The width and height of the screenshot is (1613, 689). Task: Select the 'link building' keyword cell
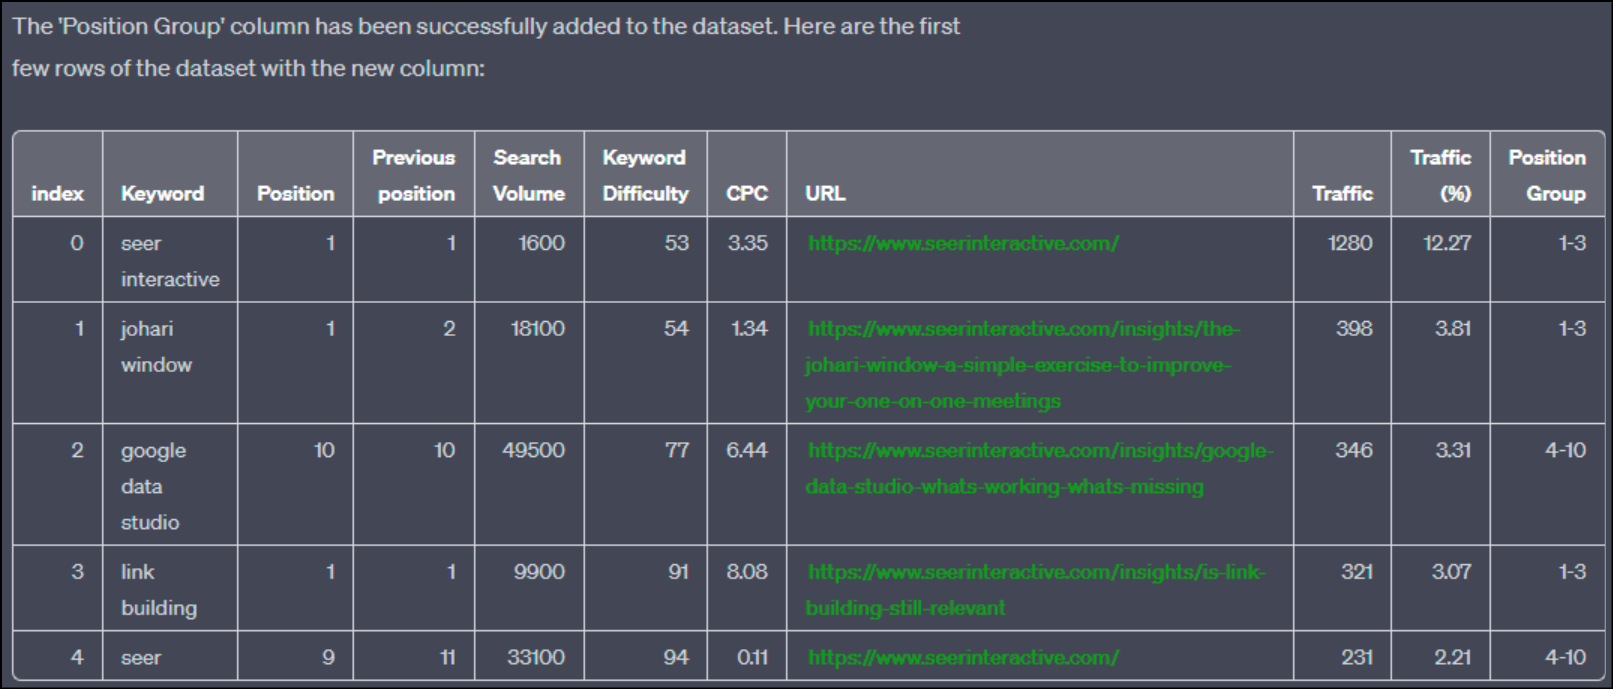click(x=158, y=589)
